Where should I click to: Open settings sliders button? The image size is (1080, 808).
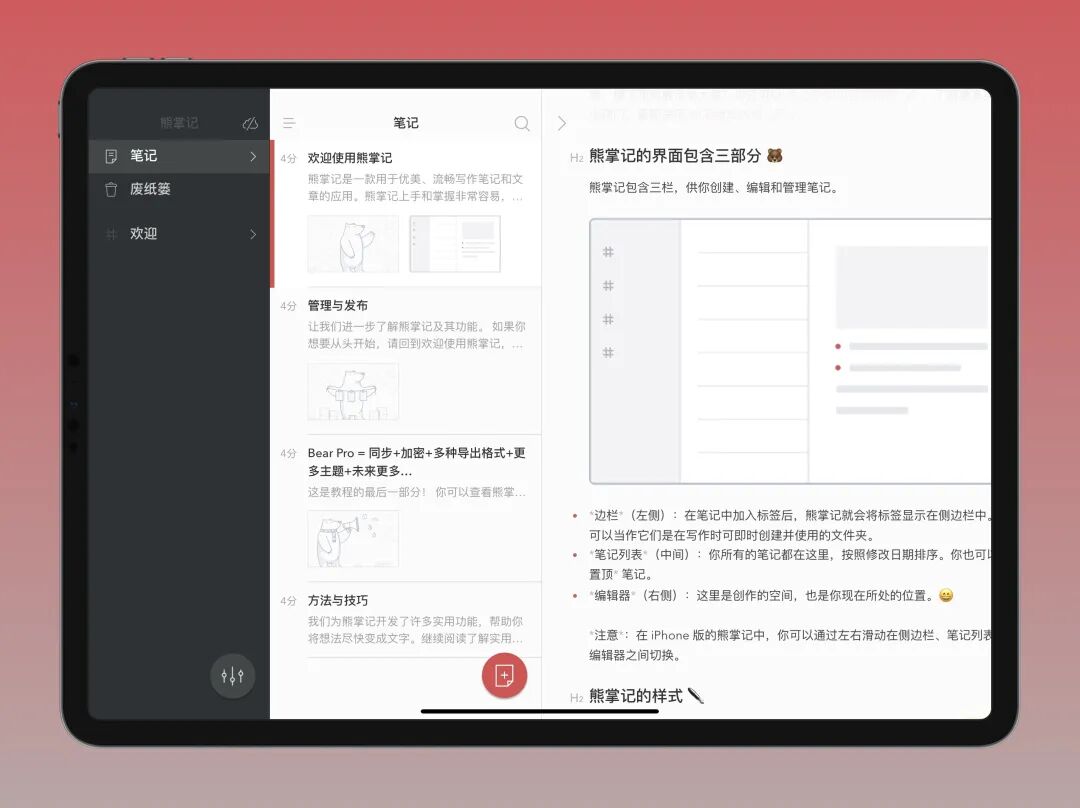(x=232, y=676)
